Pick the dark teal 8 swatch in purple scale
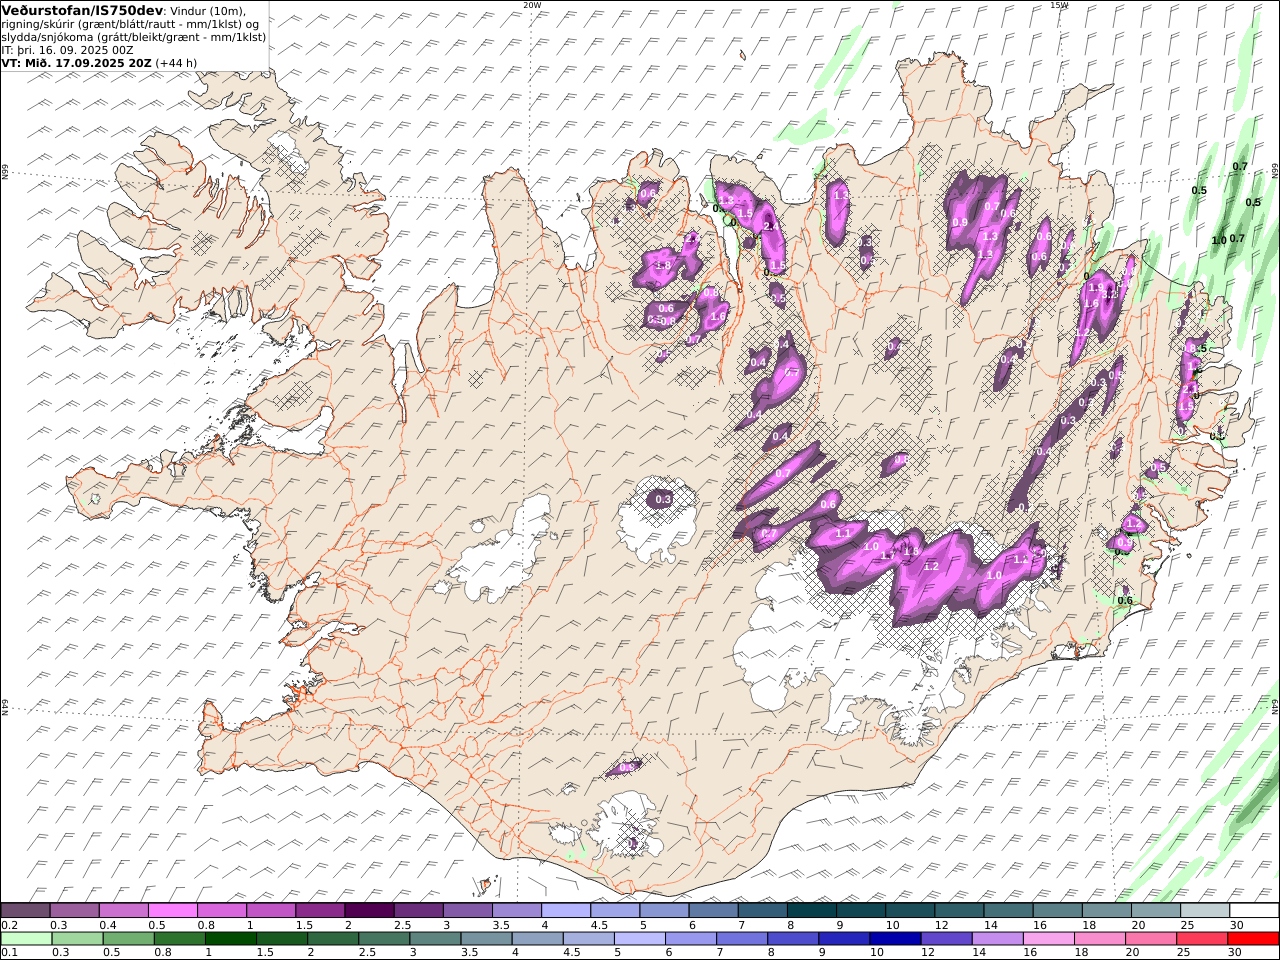Viewport: 1280px width, 960px height. tap(812, 911)
